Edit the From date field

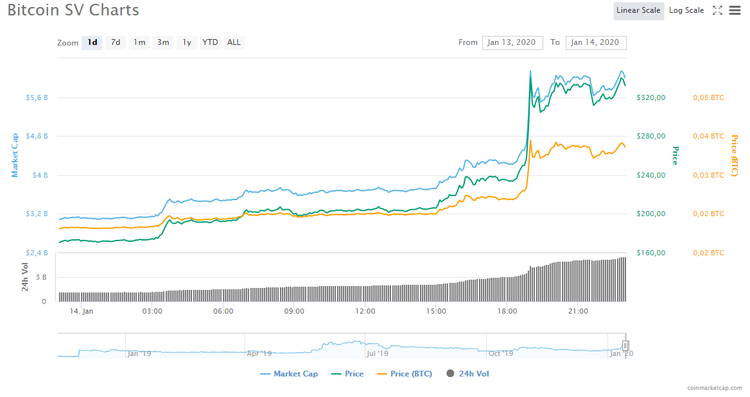click(512, 43)
